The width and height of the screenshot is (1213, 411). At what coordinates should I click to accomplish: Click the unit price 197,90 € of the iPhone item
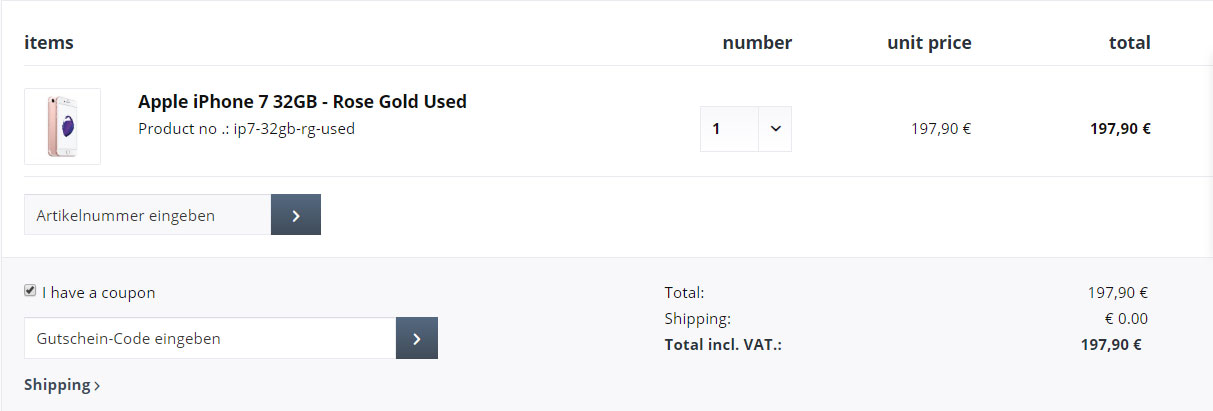tap(941, 129)
